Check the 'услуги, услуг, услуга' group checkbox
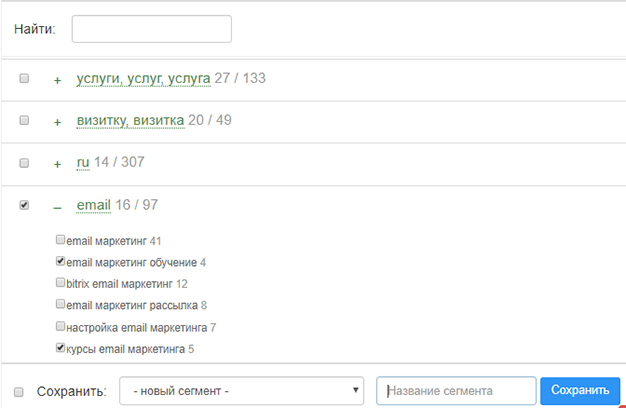This screenshot has height=408, width=626. (24, 78)
